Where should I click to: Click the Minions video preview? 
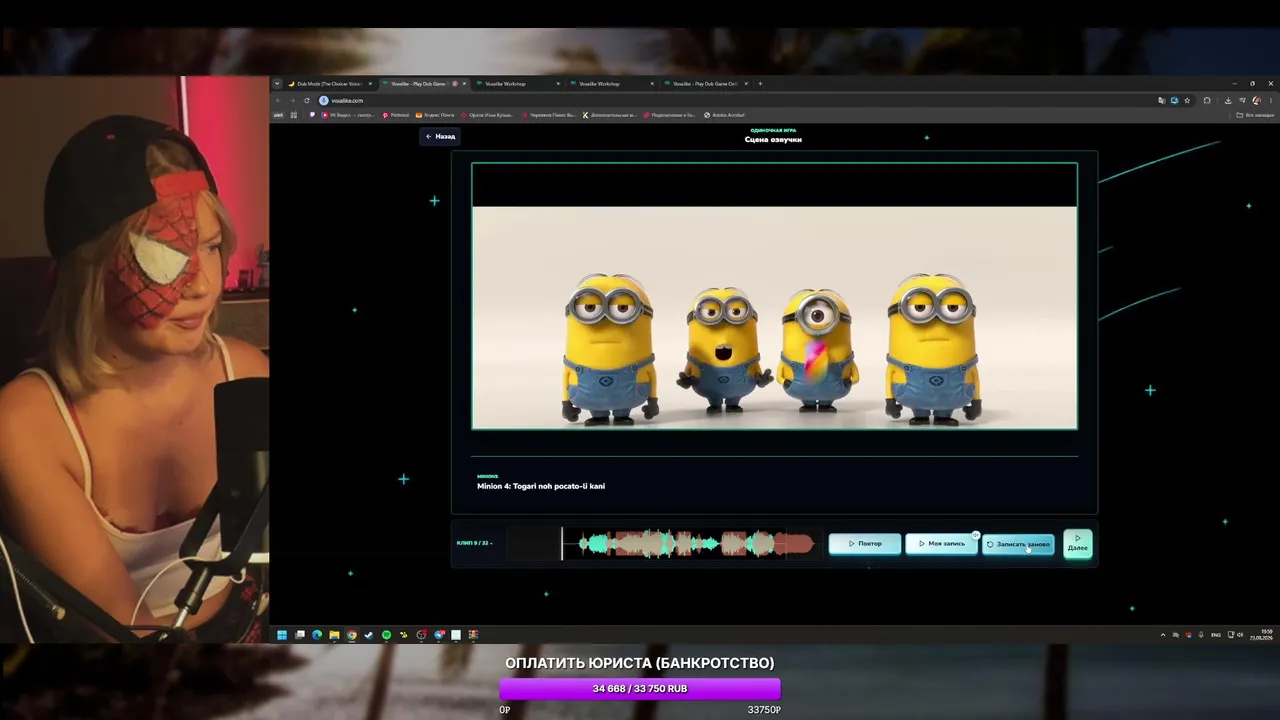[774, 296]
